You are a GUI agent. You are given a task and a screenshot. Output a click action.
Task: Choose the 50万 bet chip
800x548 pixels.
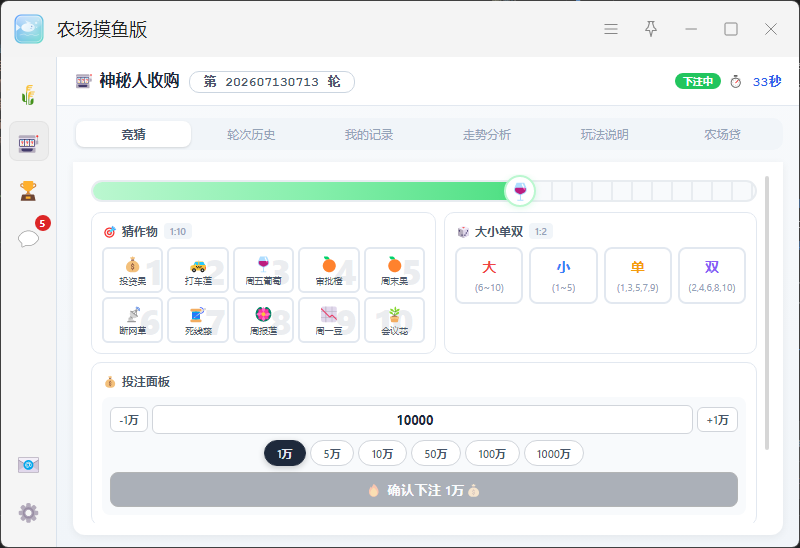[436, 453]
